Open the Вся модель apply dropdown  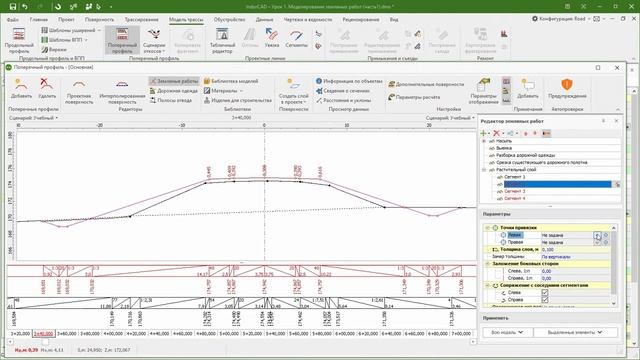point(507,332)
